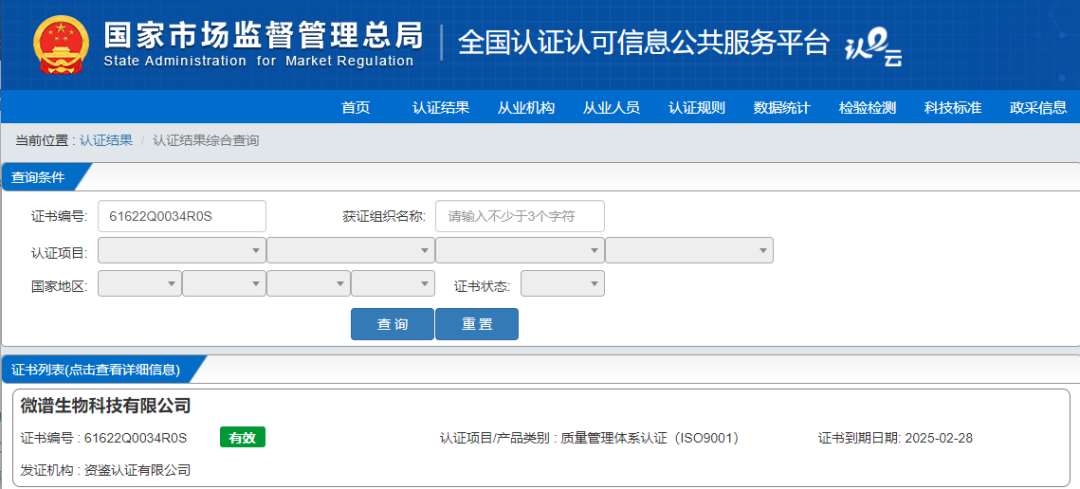Click the 查询 button
The width and height of the screenshot is (1080, 489).
[393, 324]
